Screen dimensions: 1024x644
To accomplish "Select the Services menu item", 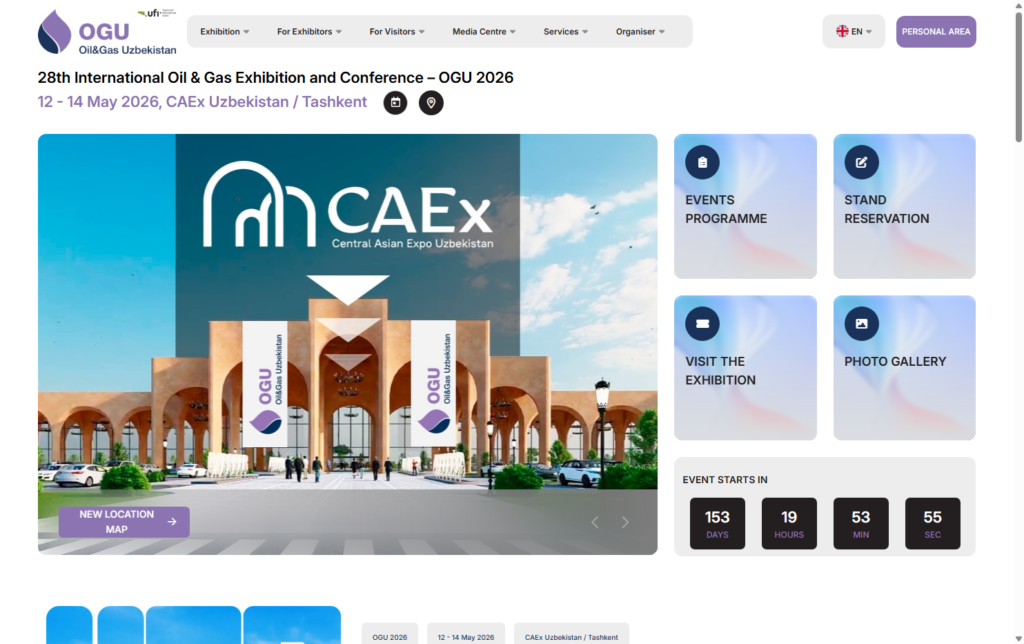I will 566,32.
